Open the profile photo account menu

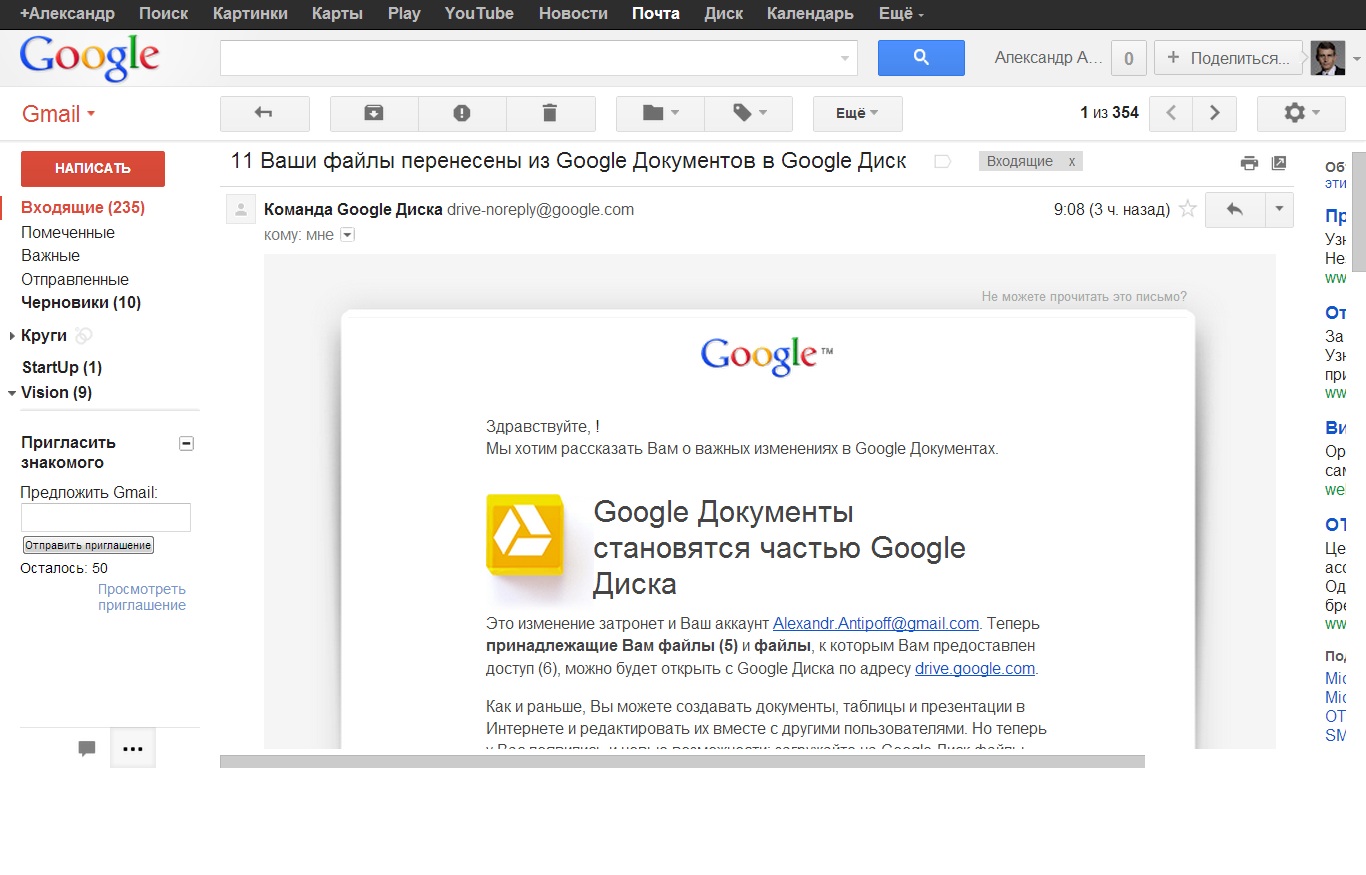pos(1328,57)
